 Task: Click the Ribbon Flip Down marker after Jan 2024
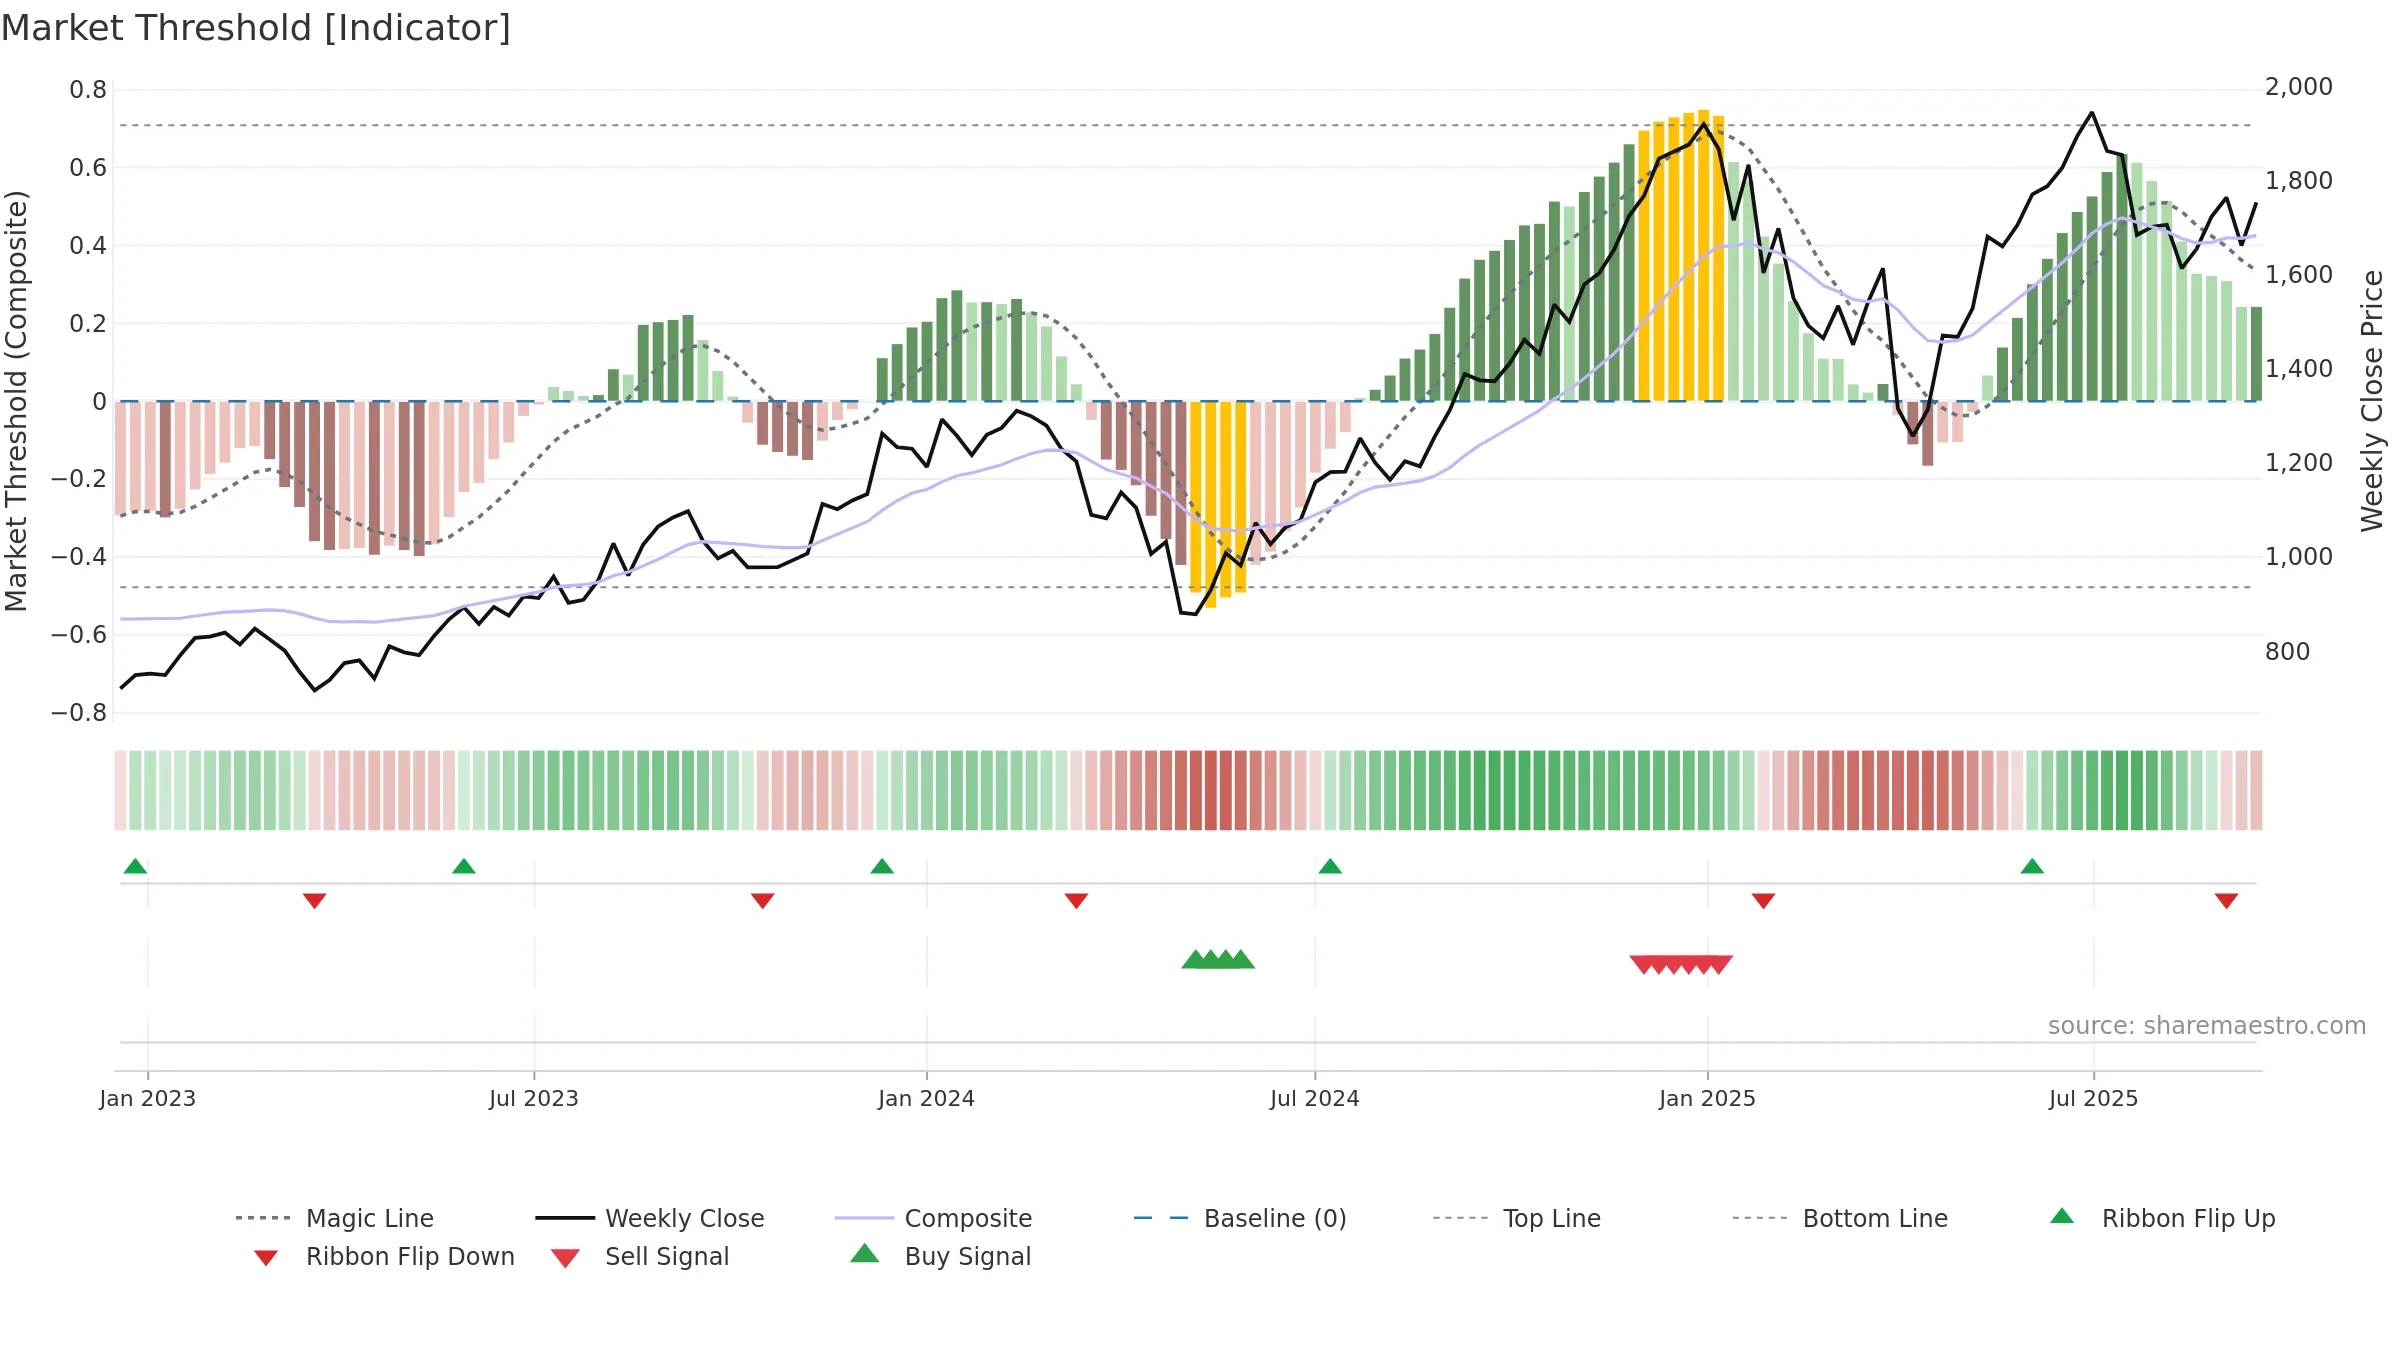pyautogui.click(x=1076, y=901)
